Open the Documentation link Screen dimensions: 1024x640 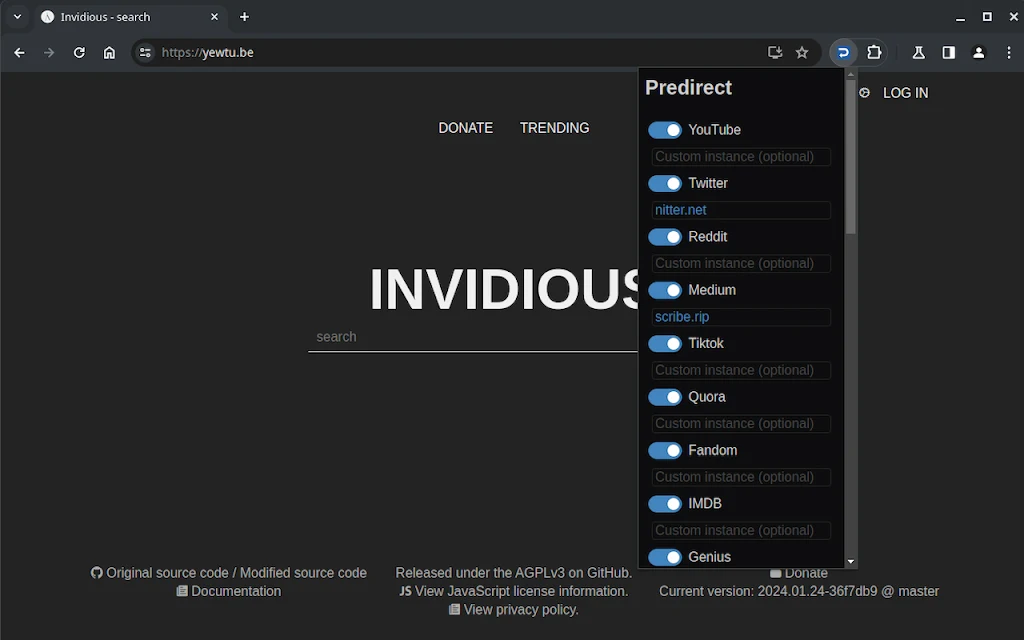tap(236, 592)
